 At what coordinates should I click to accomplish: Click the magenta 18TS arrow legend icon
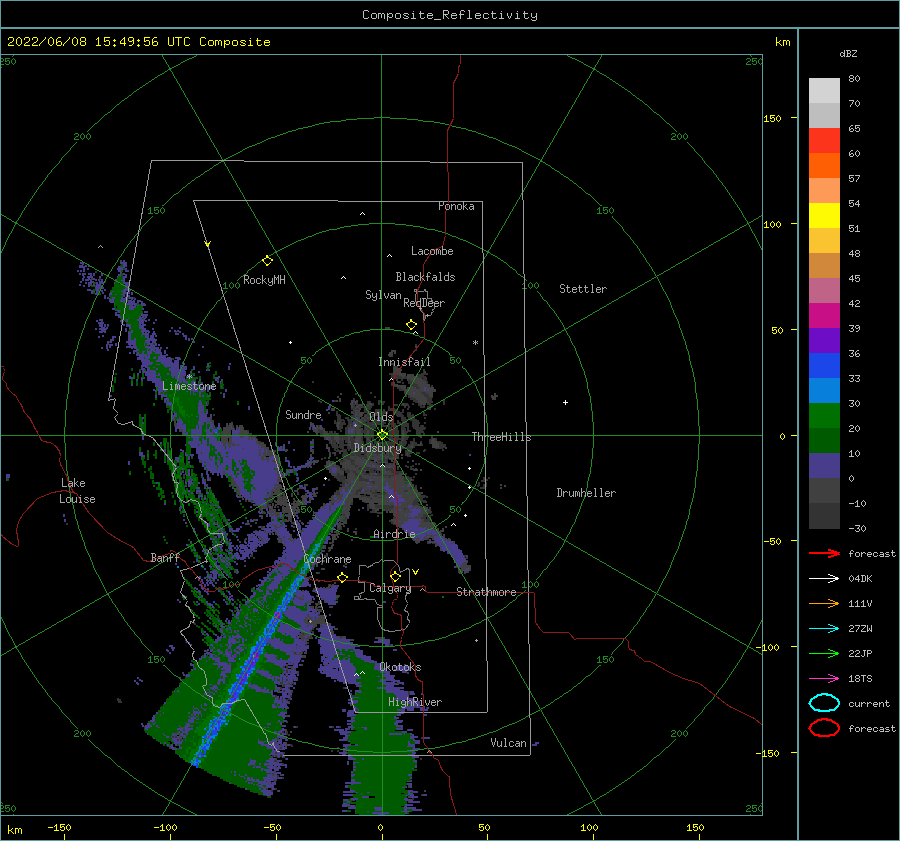click(824, 678)
